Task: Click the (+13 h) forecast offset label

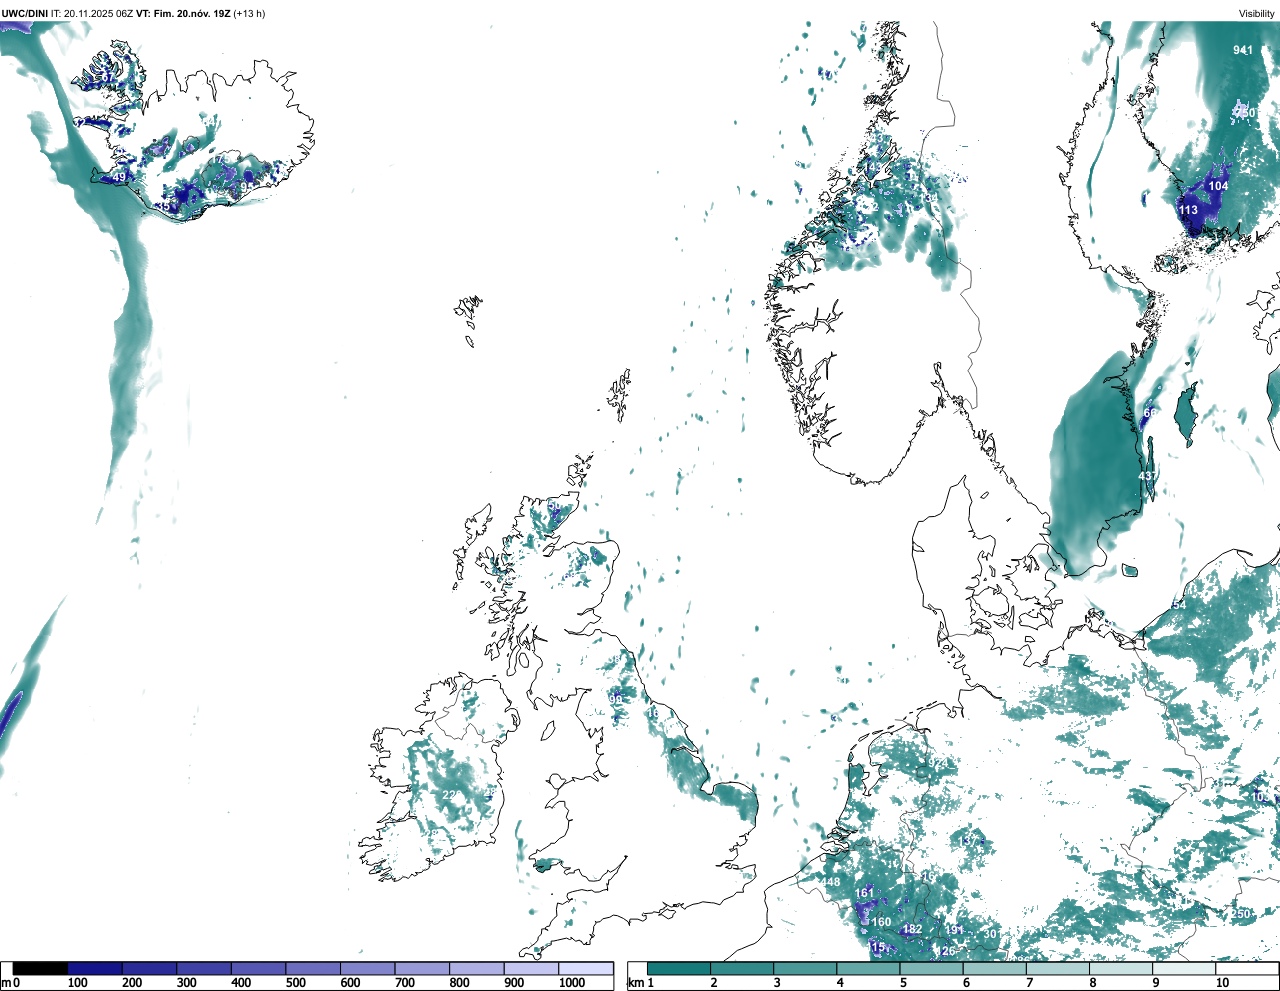Action: click(x=249, y=14)
